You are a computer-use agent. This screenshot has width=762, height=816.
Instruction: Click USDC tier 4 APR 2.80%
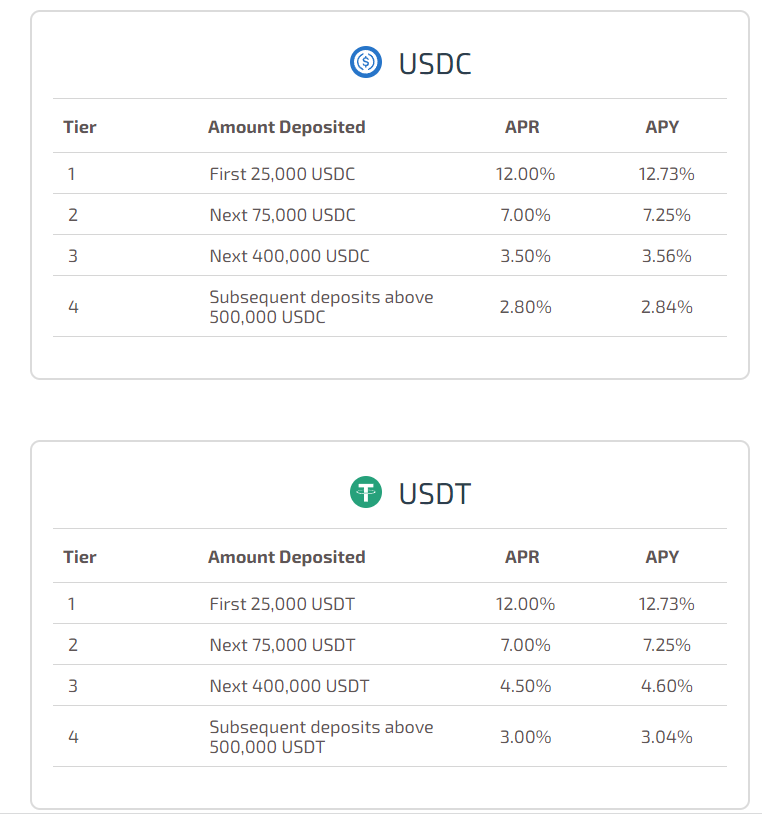(x=525, y=307)
